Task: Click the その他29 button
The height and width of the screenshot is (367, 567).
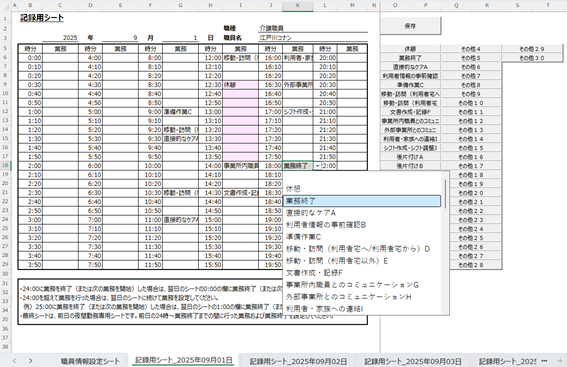Action: click(532, 49)
